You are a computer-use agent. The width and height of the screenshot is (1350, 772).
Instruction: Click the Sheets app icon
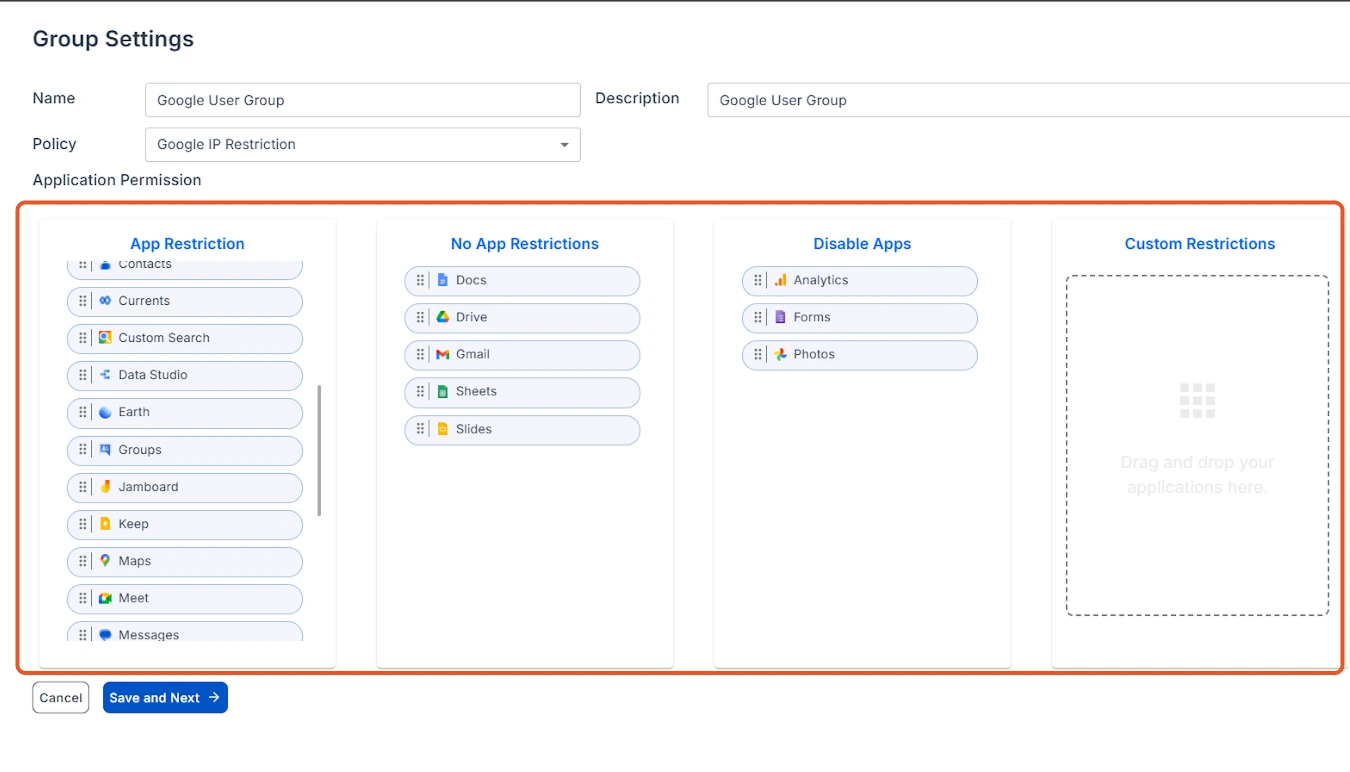[x=443, y=391]
